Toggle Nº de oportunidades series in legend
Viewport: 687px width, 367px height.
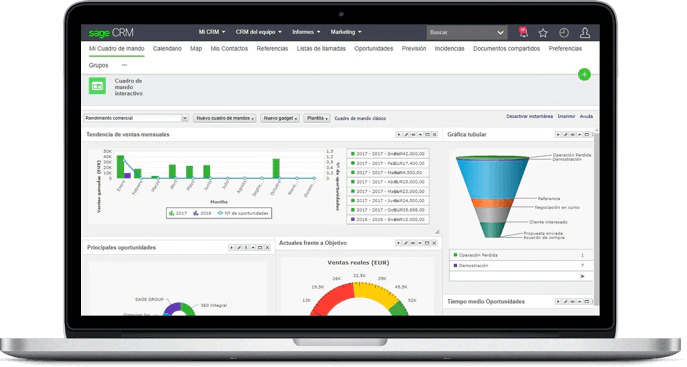click(x=243, y=213)
